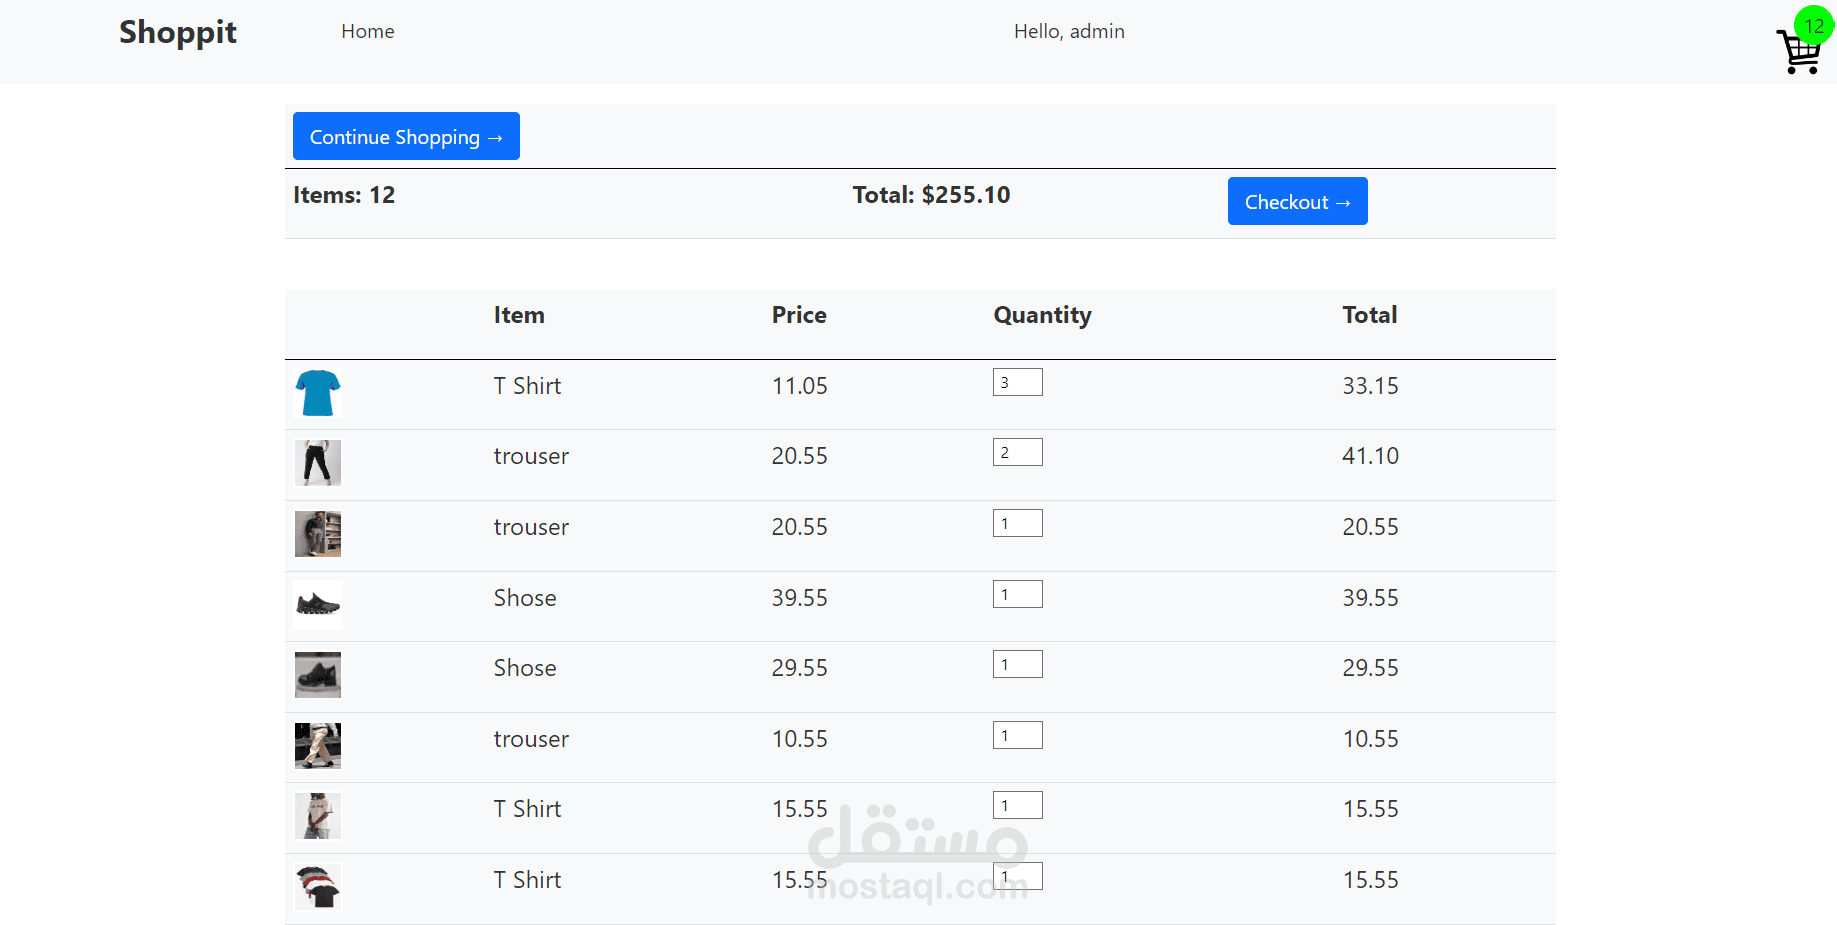Click the second trouser row thumbnail

point(318,534)
